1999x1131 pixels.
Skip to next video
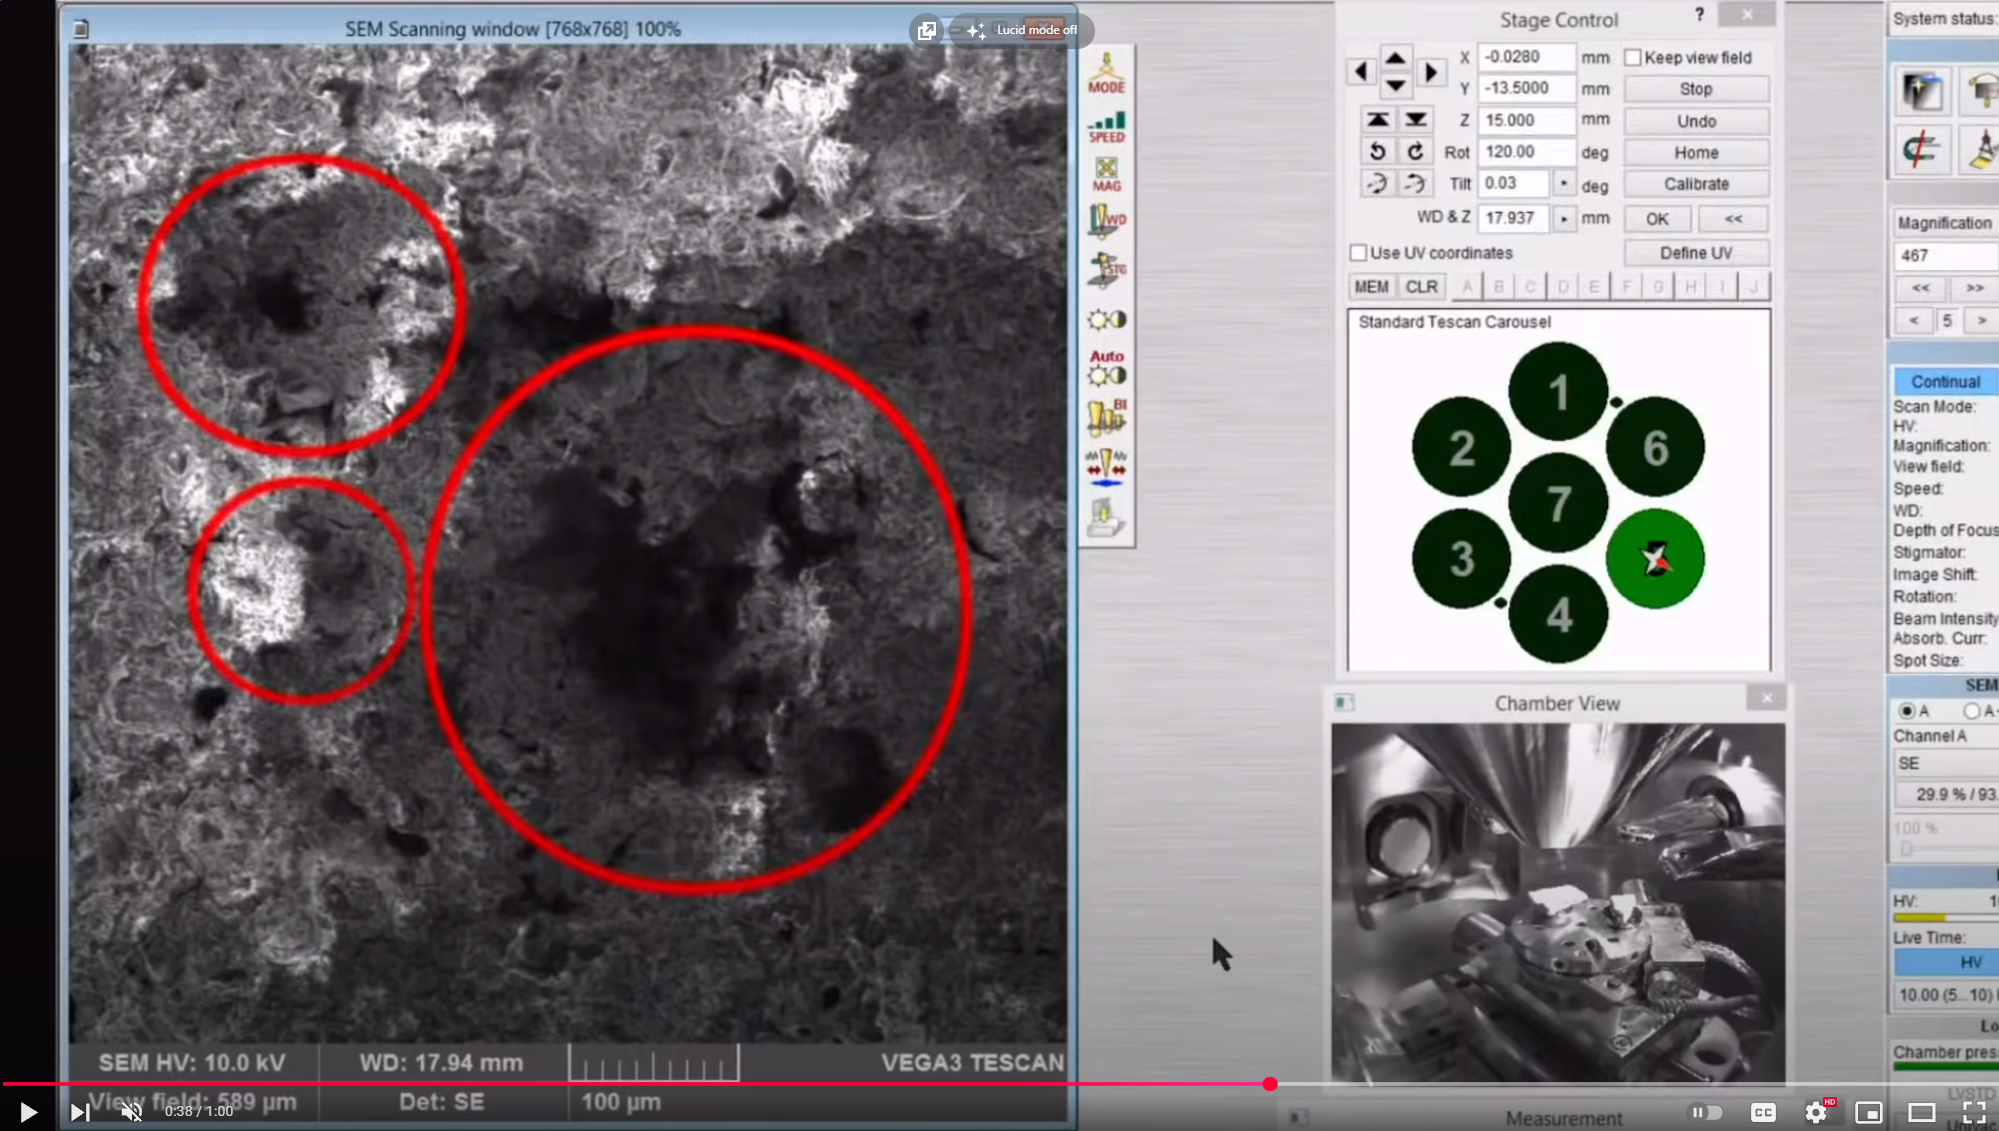79,1112
